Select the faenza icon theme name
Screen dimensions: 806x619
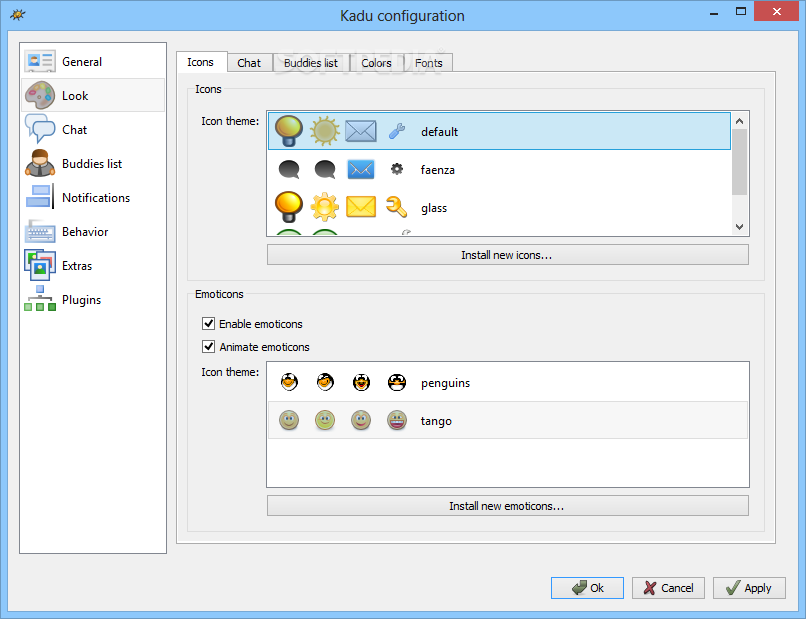(437, 170)
